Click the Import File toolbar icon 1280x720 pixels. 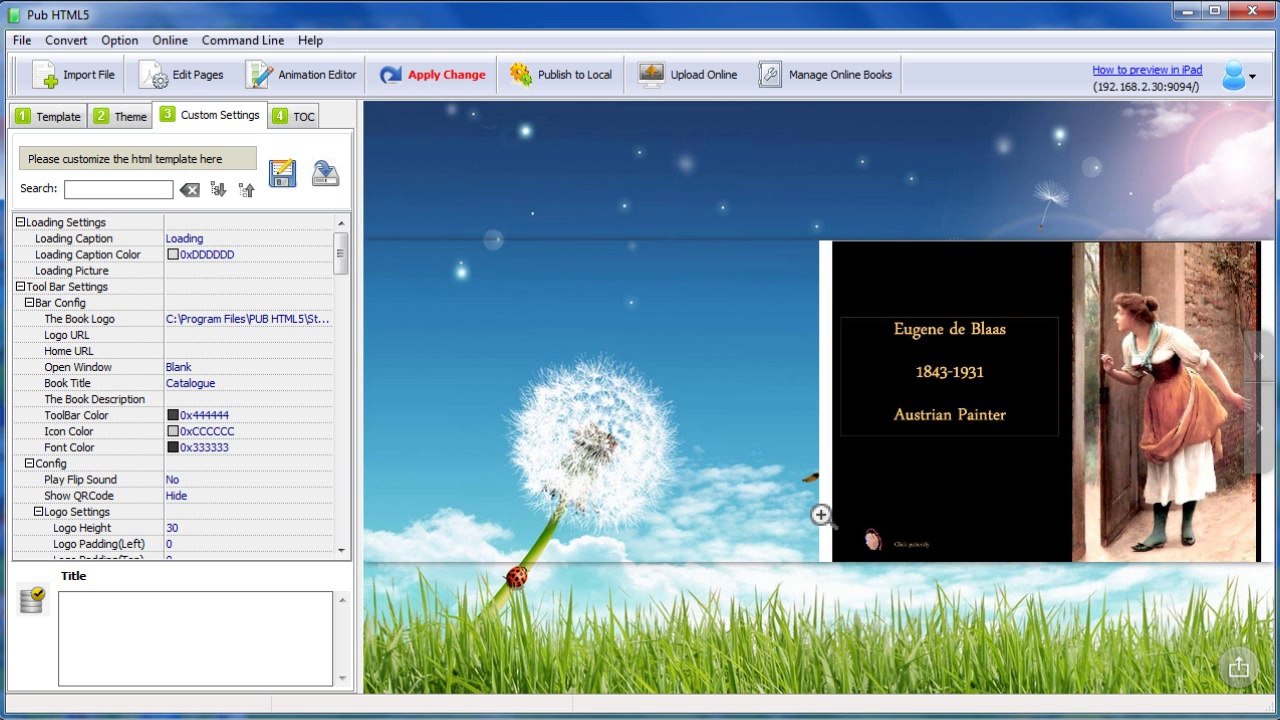[x=46, y=75]
